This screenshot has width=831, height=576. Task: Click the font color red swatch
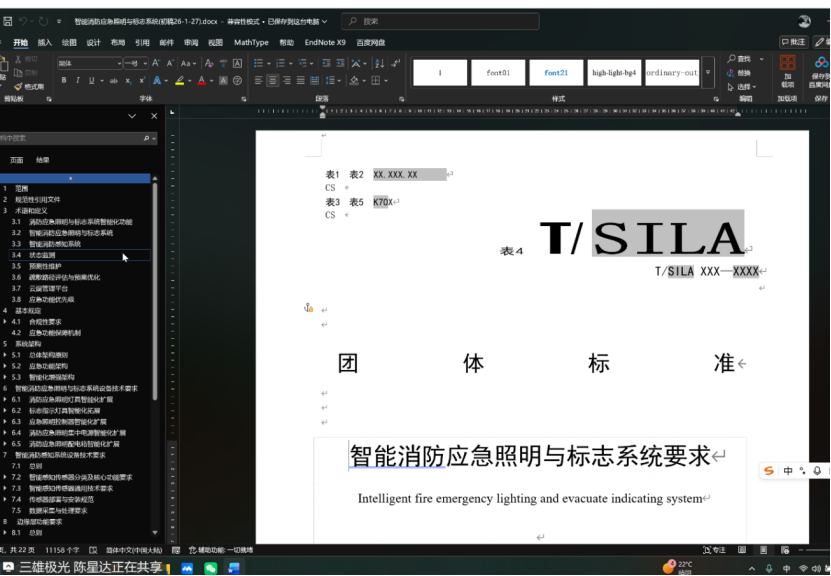click(x=201, y=84)
